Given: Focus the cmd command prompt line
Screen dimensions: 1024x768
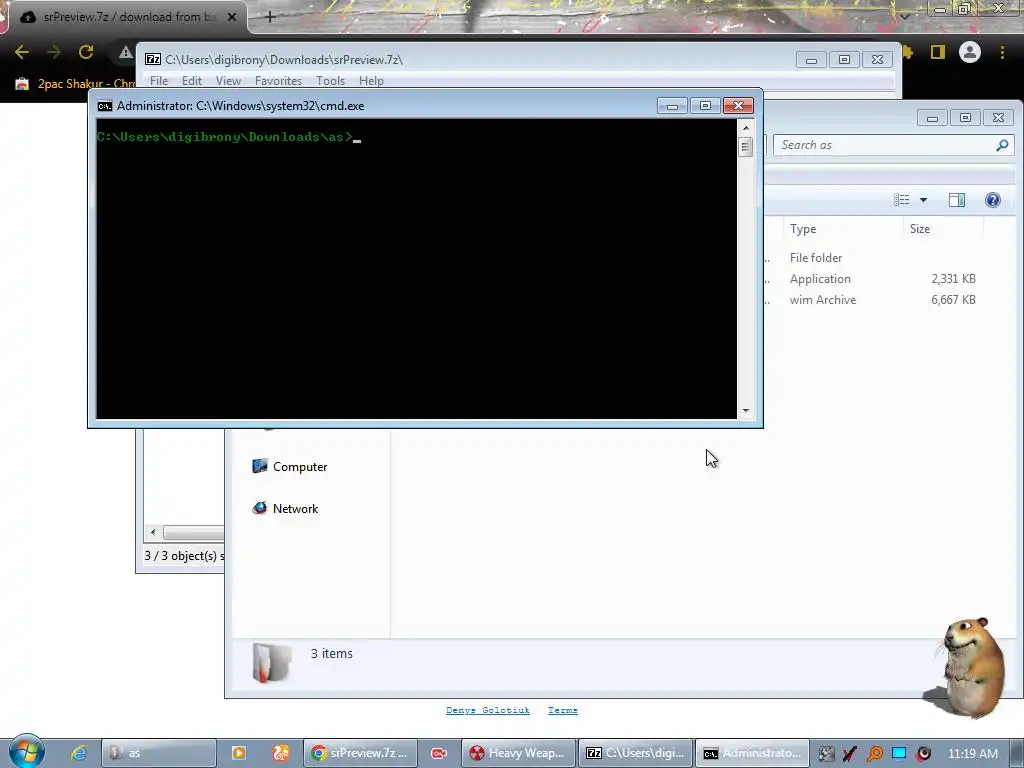Looking at the screenshot, I should pyautogui.click(x=229, y=136).
